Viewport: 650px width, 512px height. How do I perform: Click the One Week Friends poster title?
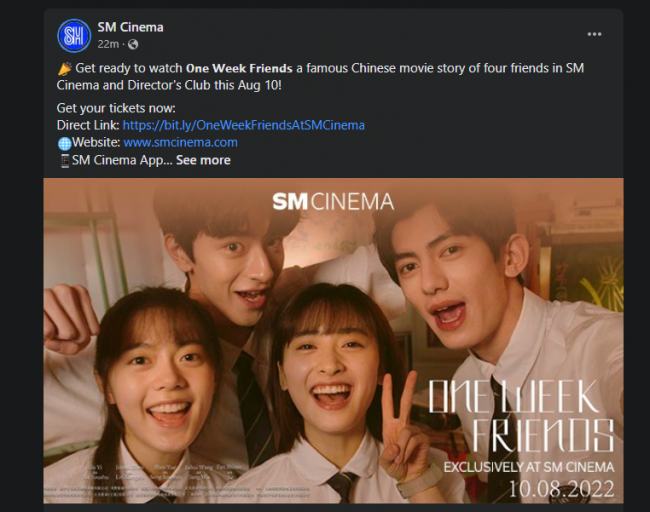521,416
